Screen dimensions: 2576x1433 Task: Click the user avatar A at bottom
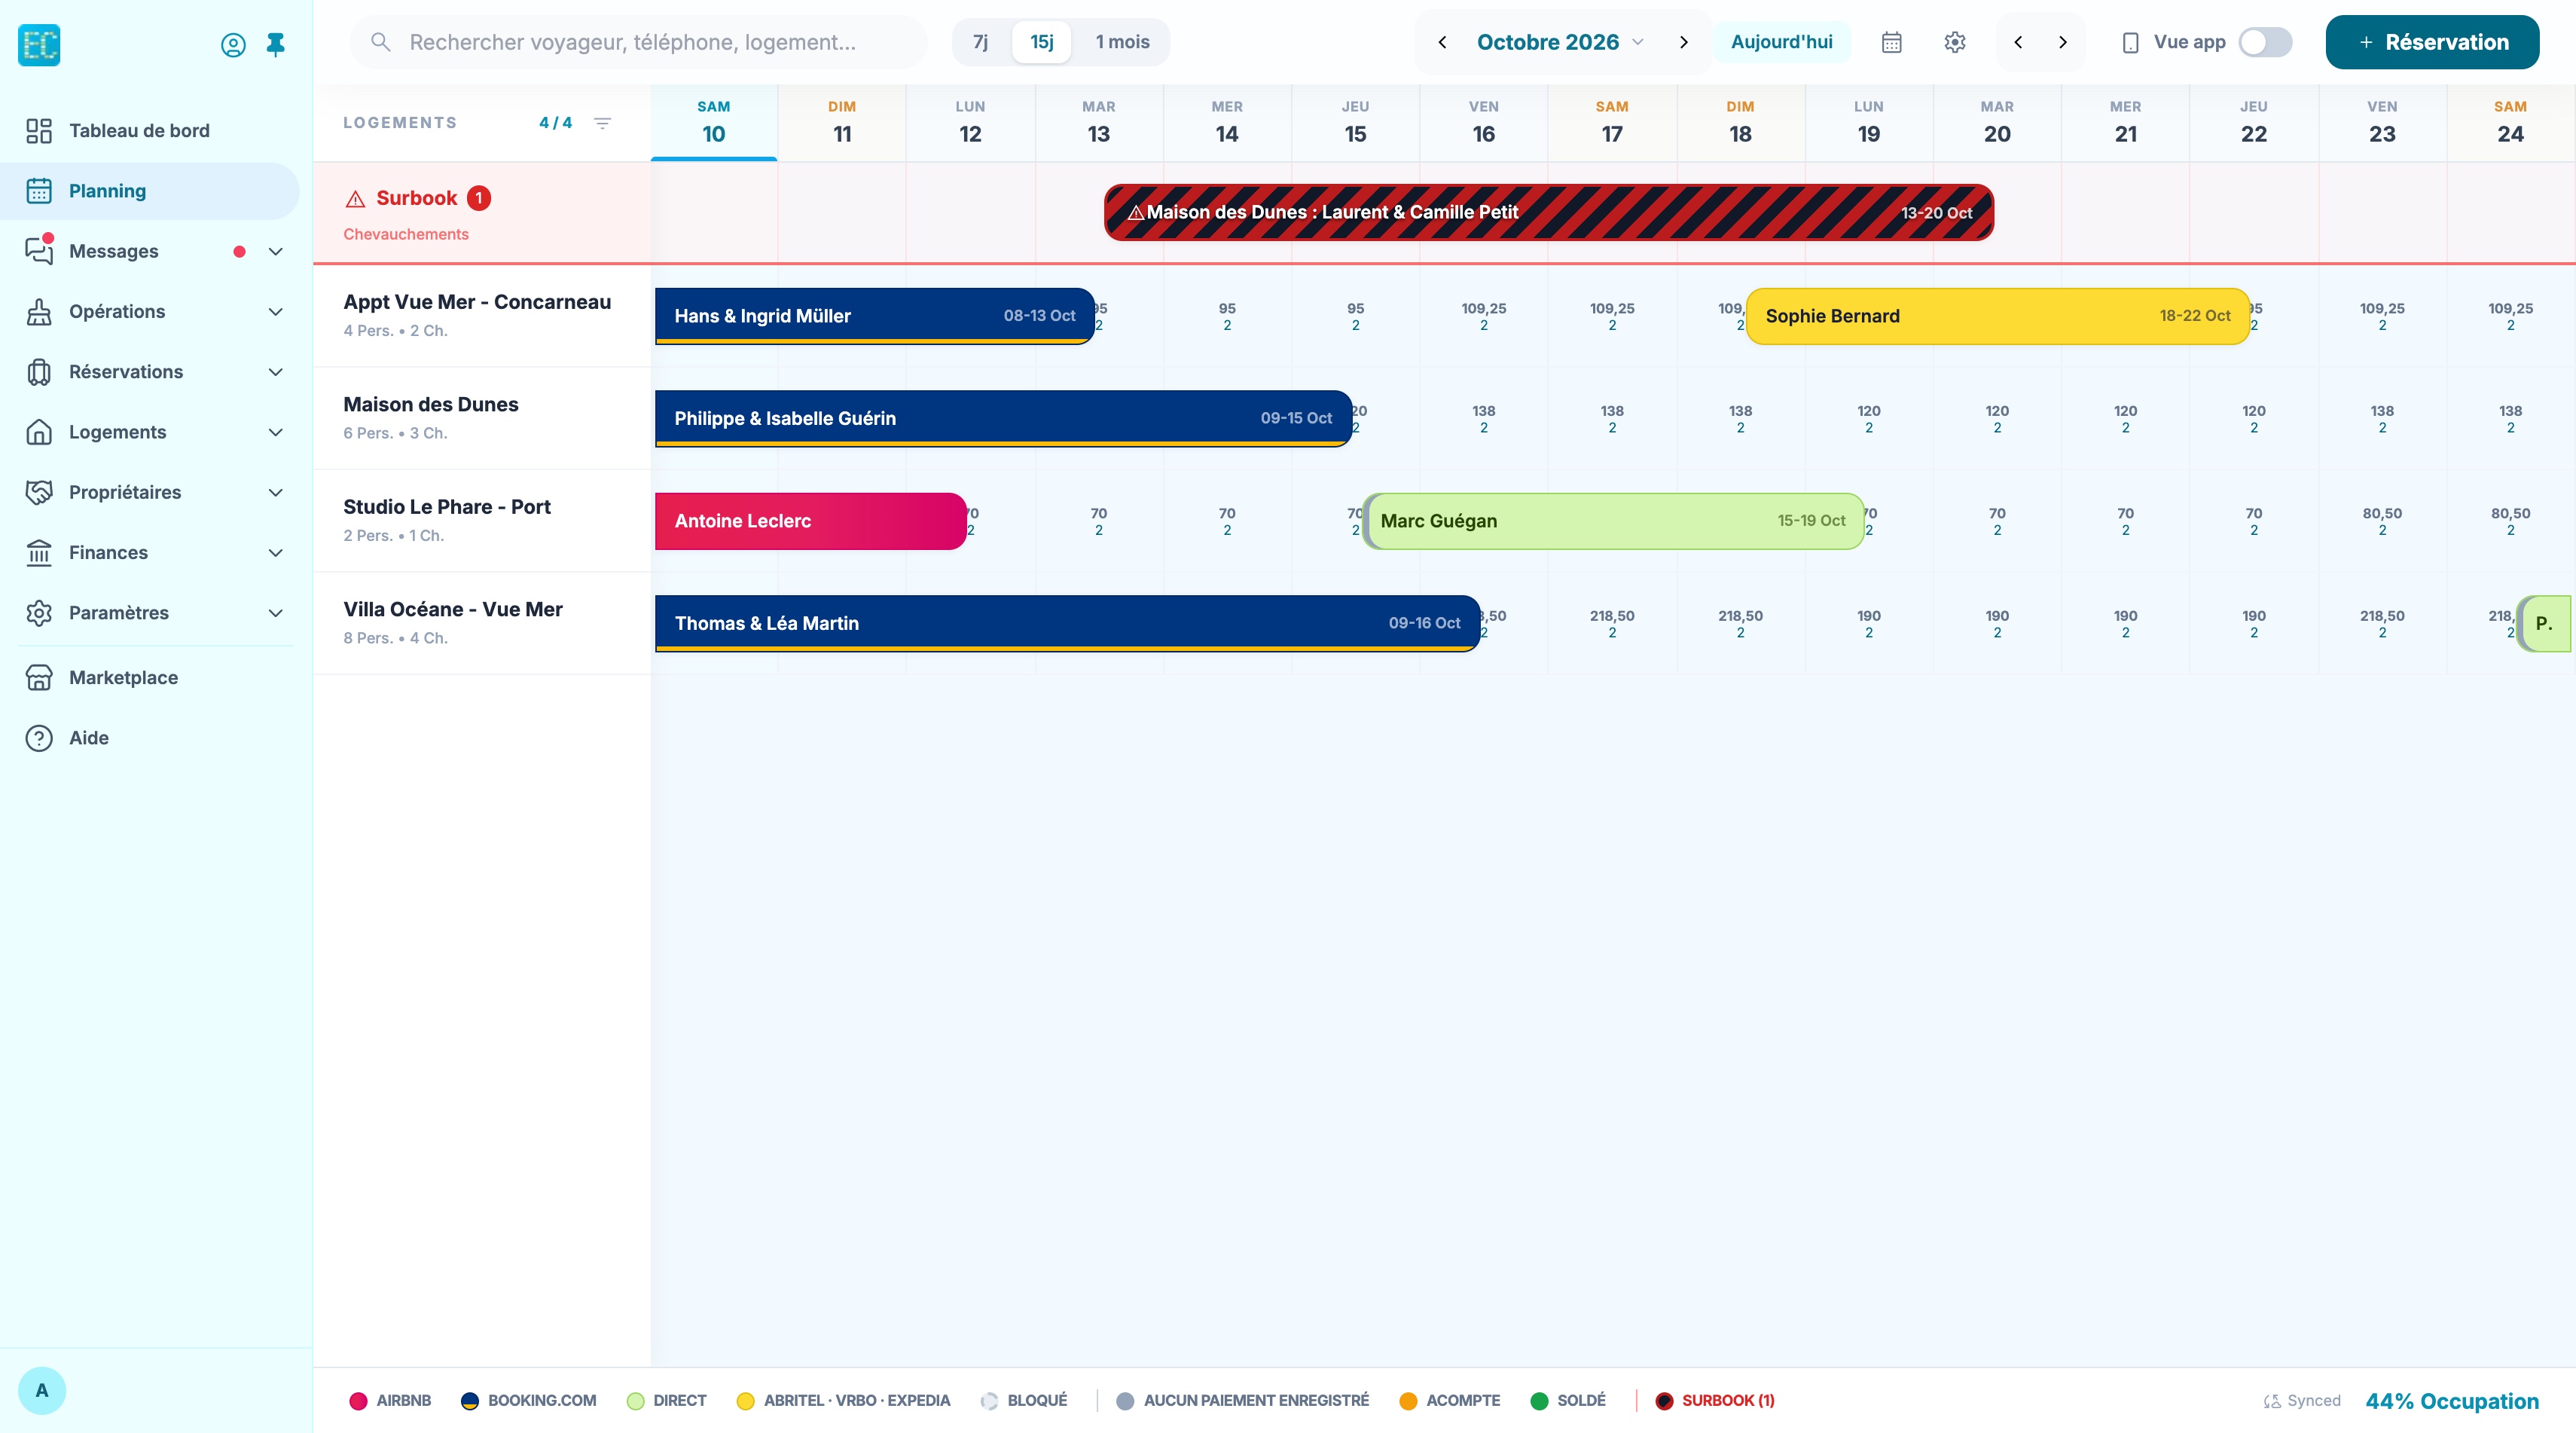coord(42,1391)
